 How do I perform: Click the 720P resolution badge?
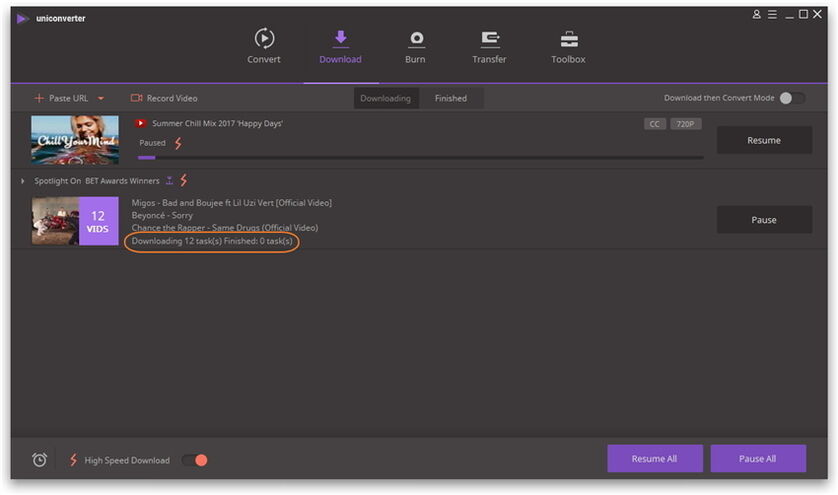click(685, 124)
